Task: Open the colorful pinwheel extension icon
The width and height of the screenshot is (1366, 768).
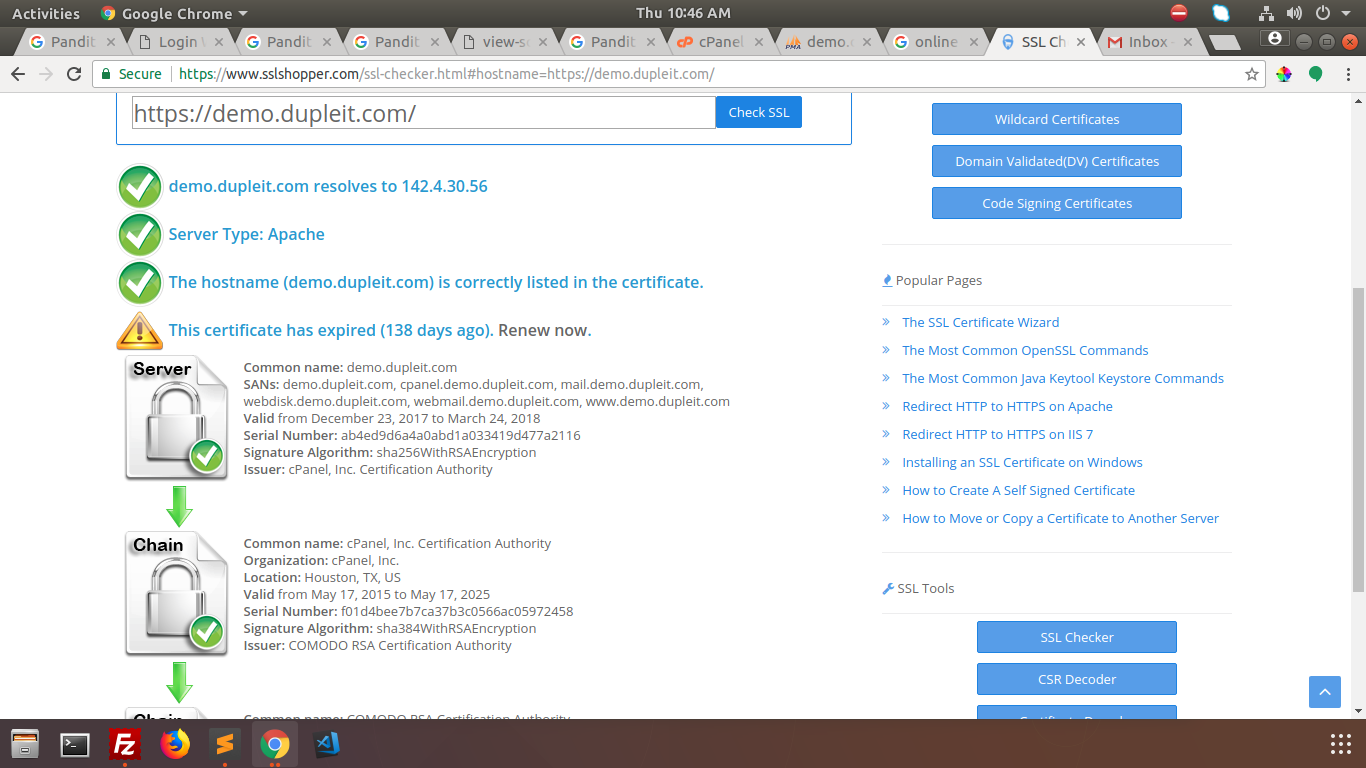Action: point(1284,74)
